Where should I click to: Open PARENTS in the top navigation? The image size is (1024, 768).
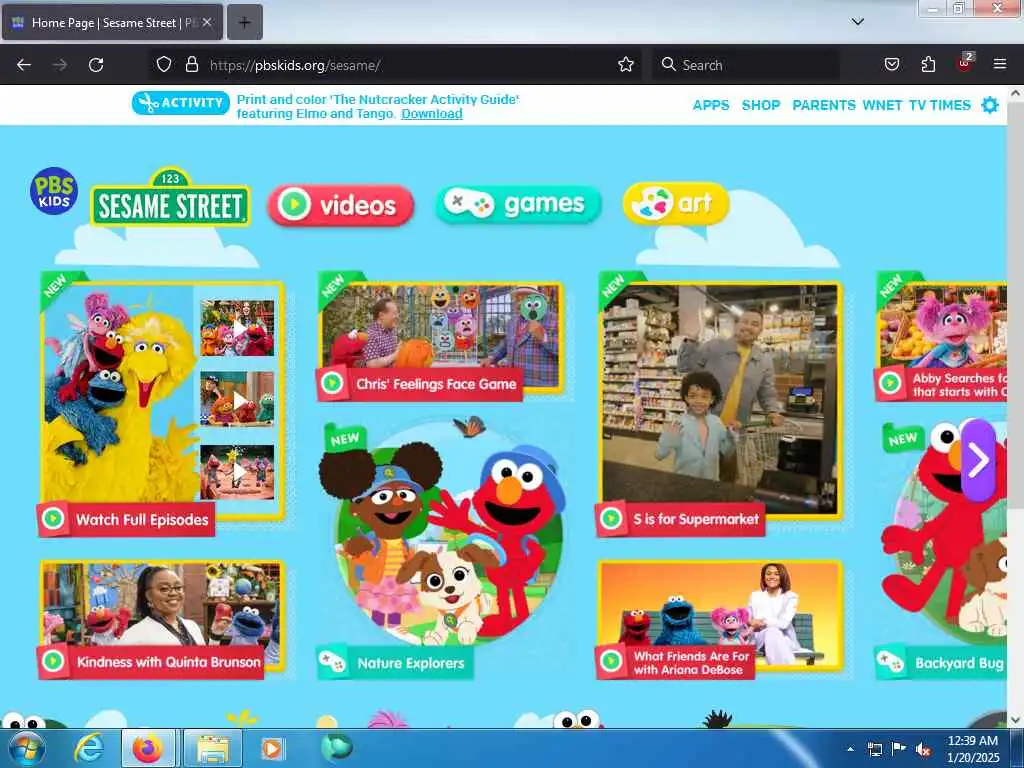click(824, 105)
